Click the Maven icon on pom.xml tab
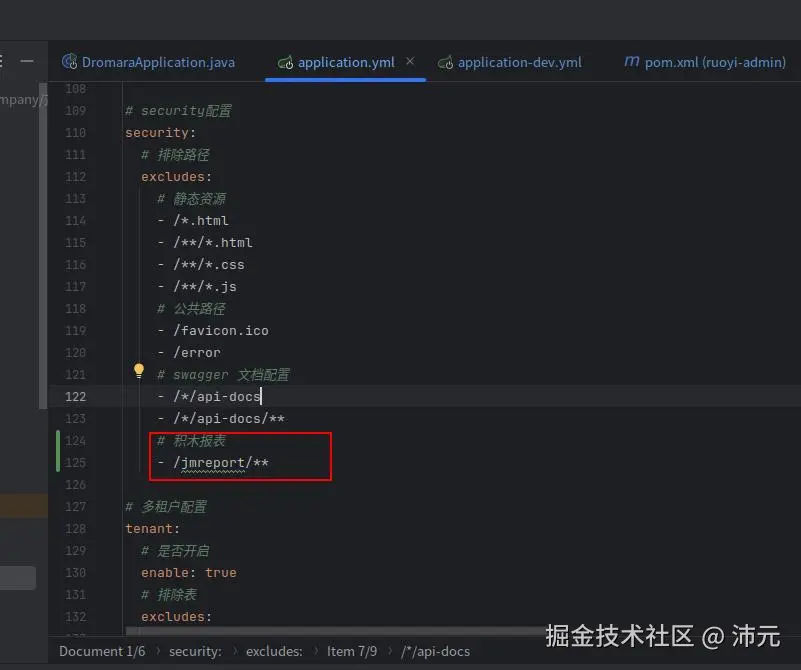801x670 pixels. 631,61
